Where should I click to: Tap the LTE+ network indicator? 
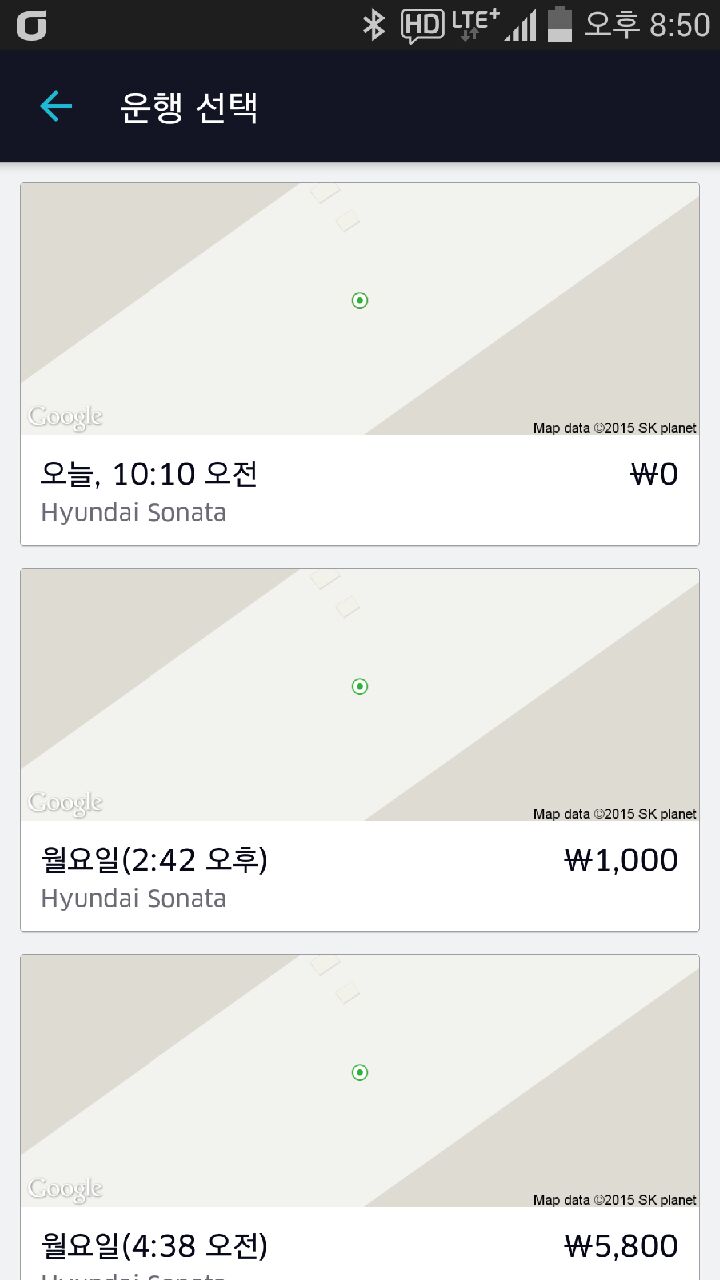(475, 24)
